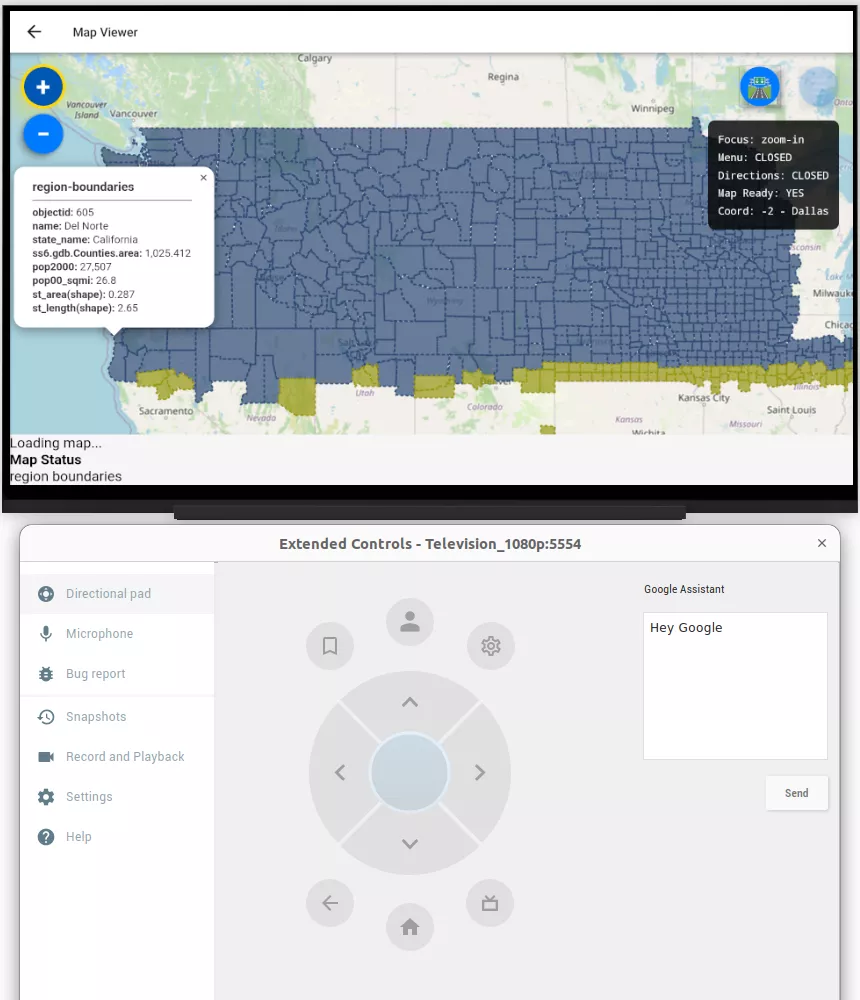
Task: Click the blue zoom-out minus button
Action: coord(43,134)
